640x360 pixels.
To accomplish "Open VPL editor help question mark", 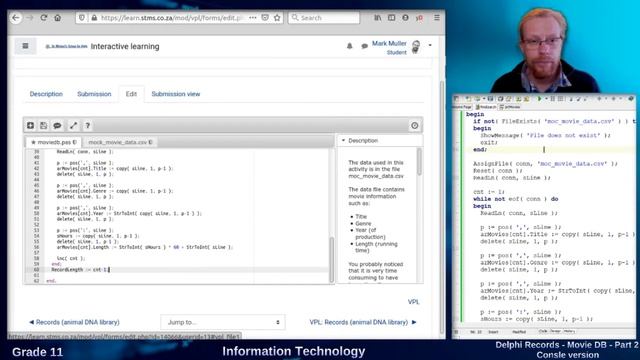I will pyautogui.click(x=87, y=126).
